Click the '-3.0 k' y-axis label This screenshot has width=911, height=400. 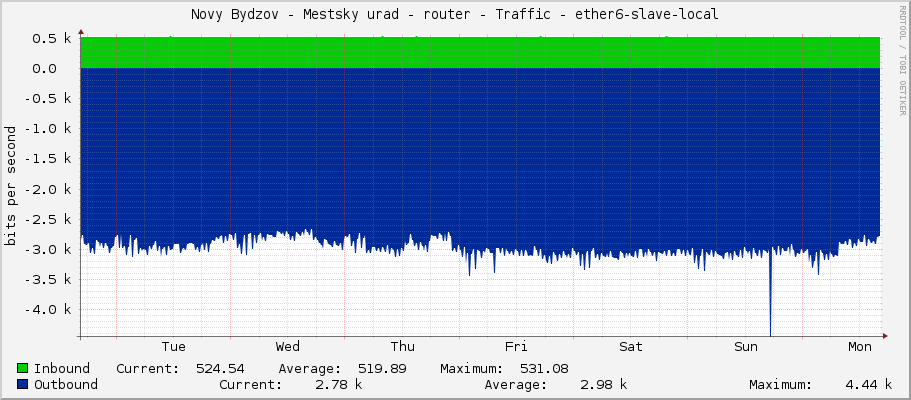[48, 250]
